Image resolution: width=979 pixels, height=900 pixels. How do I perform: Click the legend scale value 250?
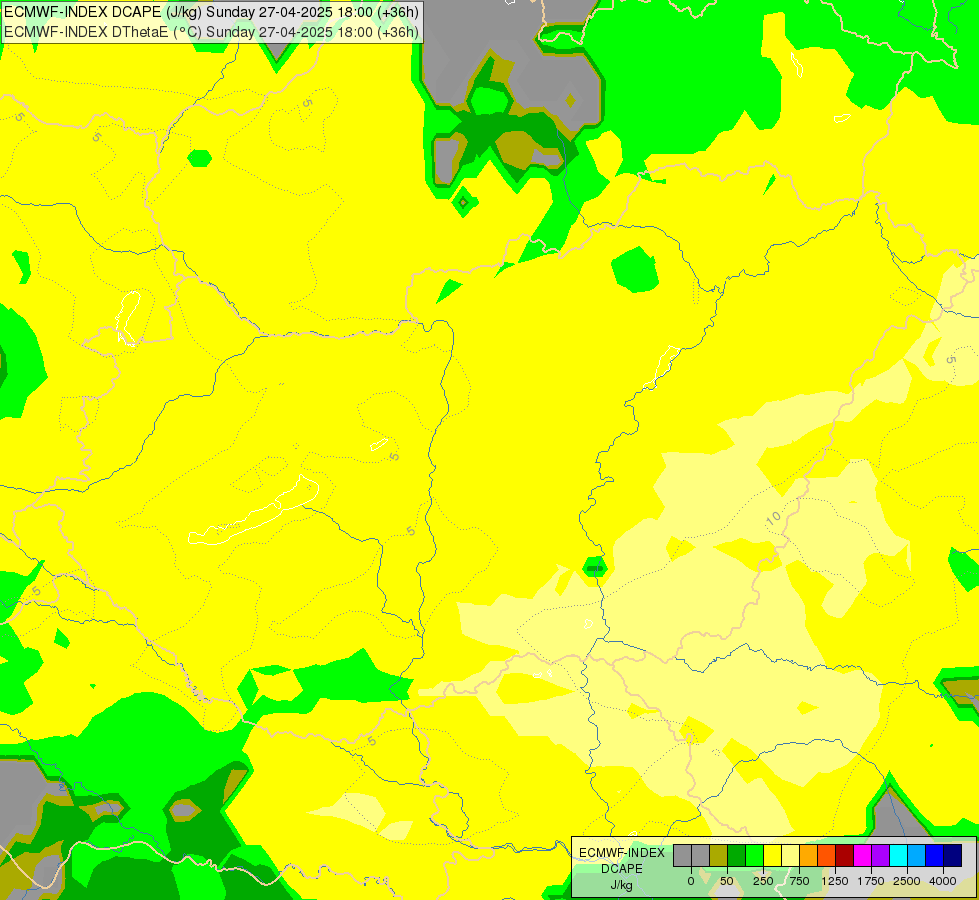point(763,881)
